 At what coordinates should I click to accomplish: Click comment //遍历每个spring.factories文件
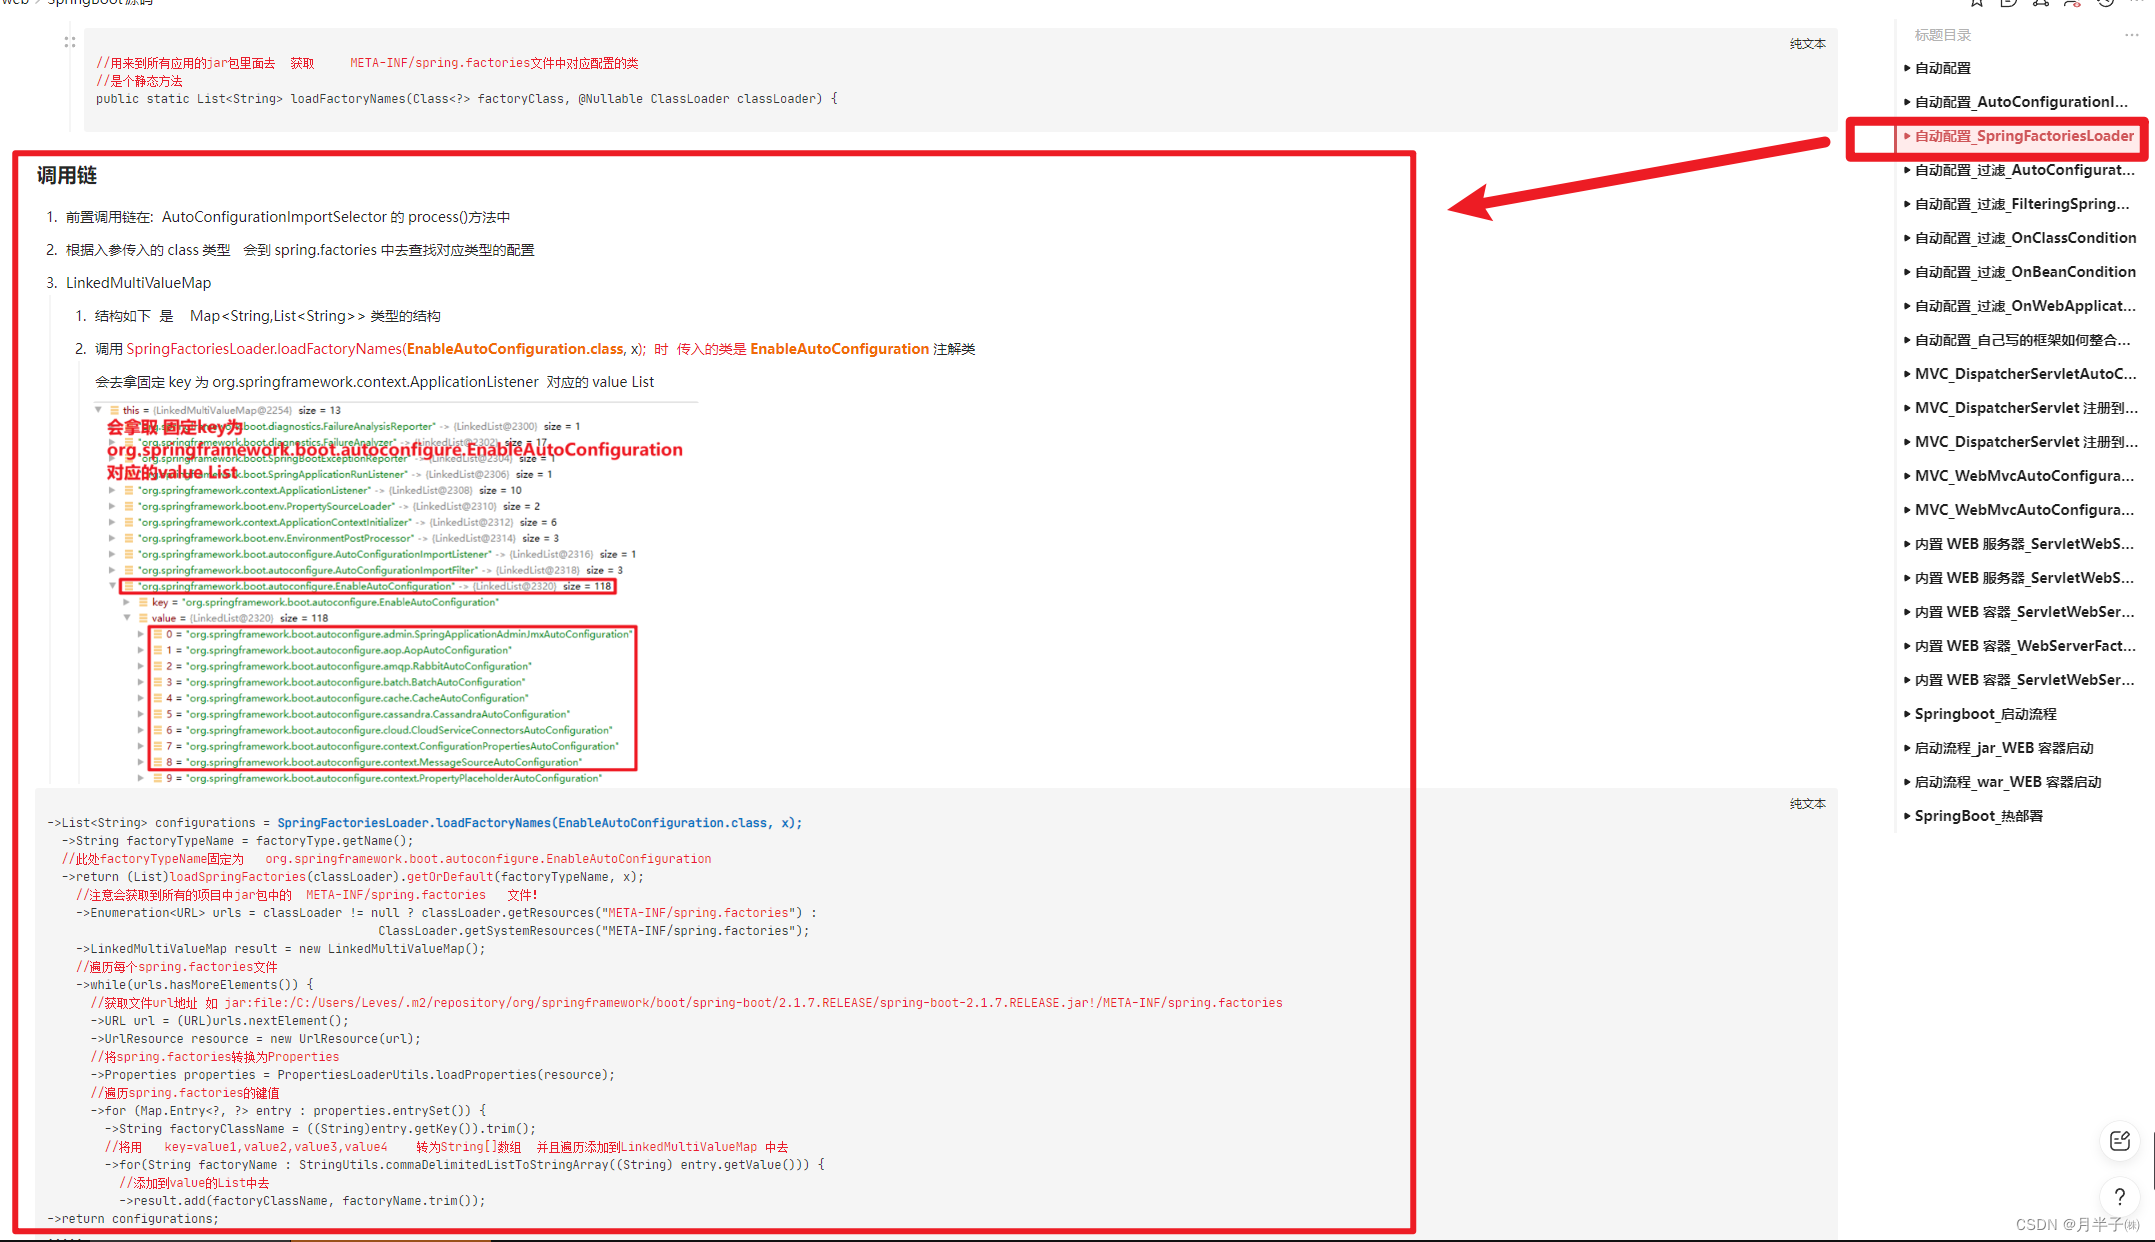[177, 967]
